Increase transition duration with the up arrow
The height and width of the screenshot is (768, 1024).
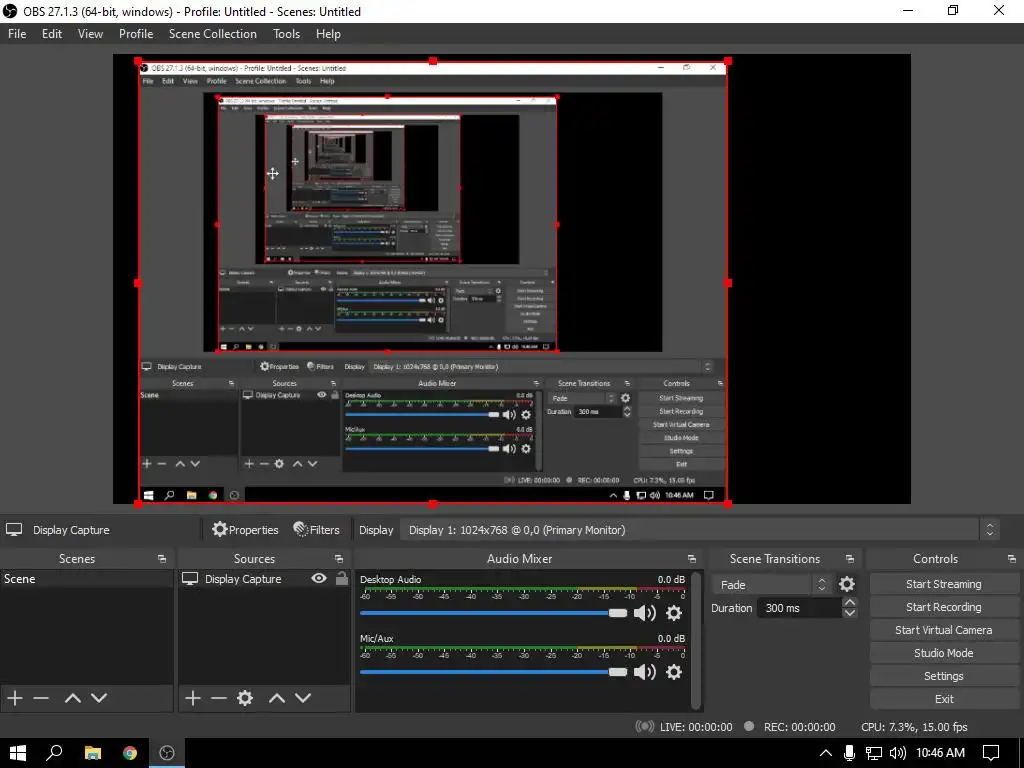(x=850, y=603)
